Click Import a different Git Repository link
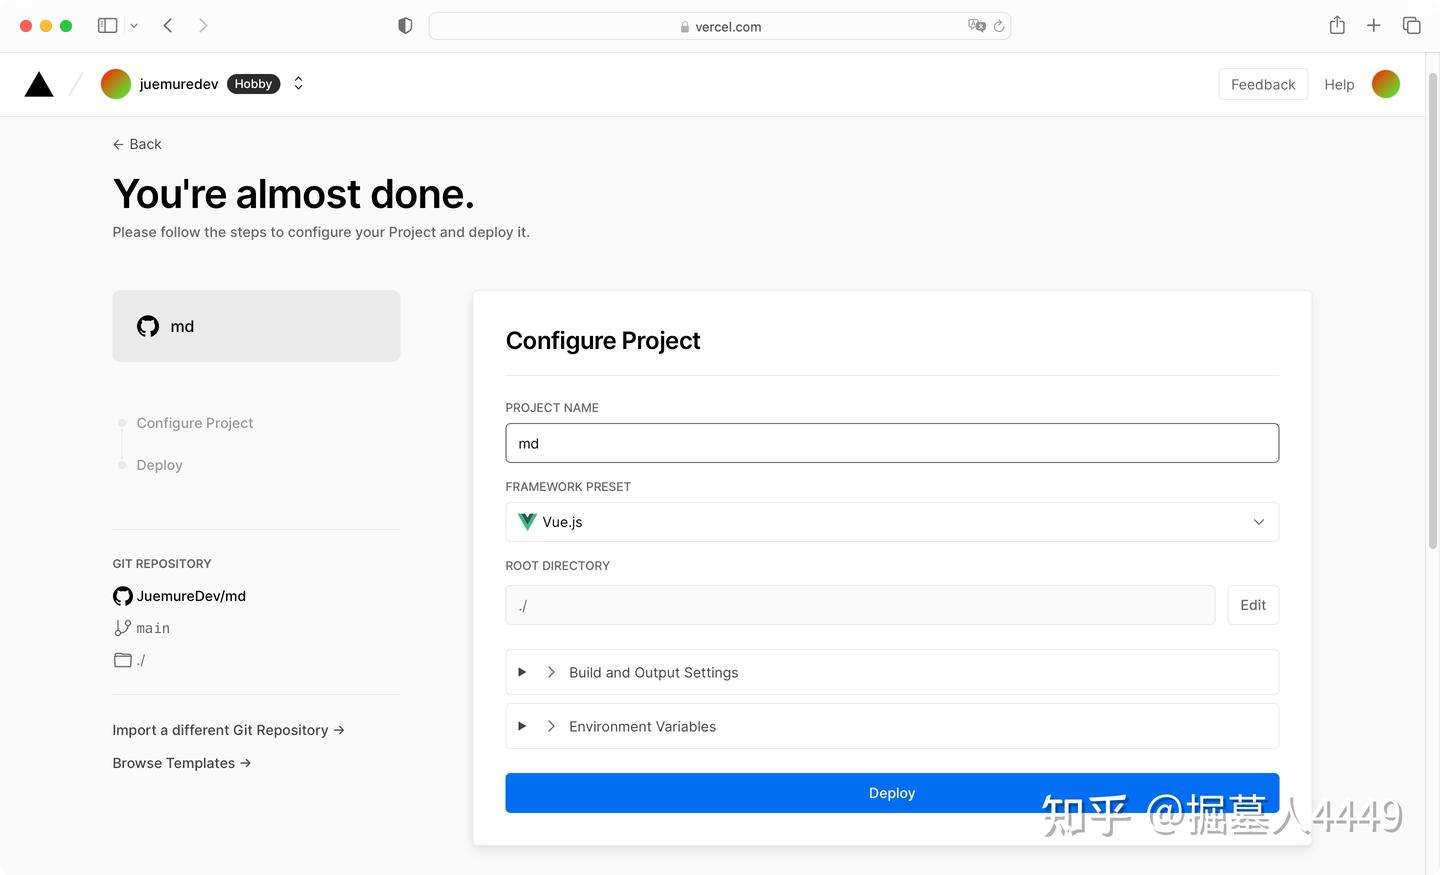The height and width of the screenshot is (875, 1440). tap(228, 730)
